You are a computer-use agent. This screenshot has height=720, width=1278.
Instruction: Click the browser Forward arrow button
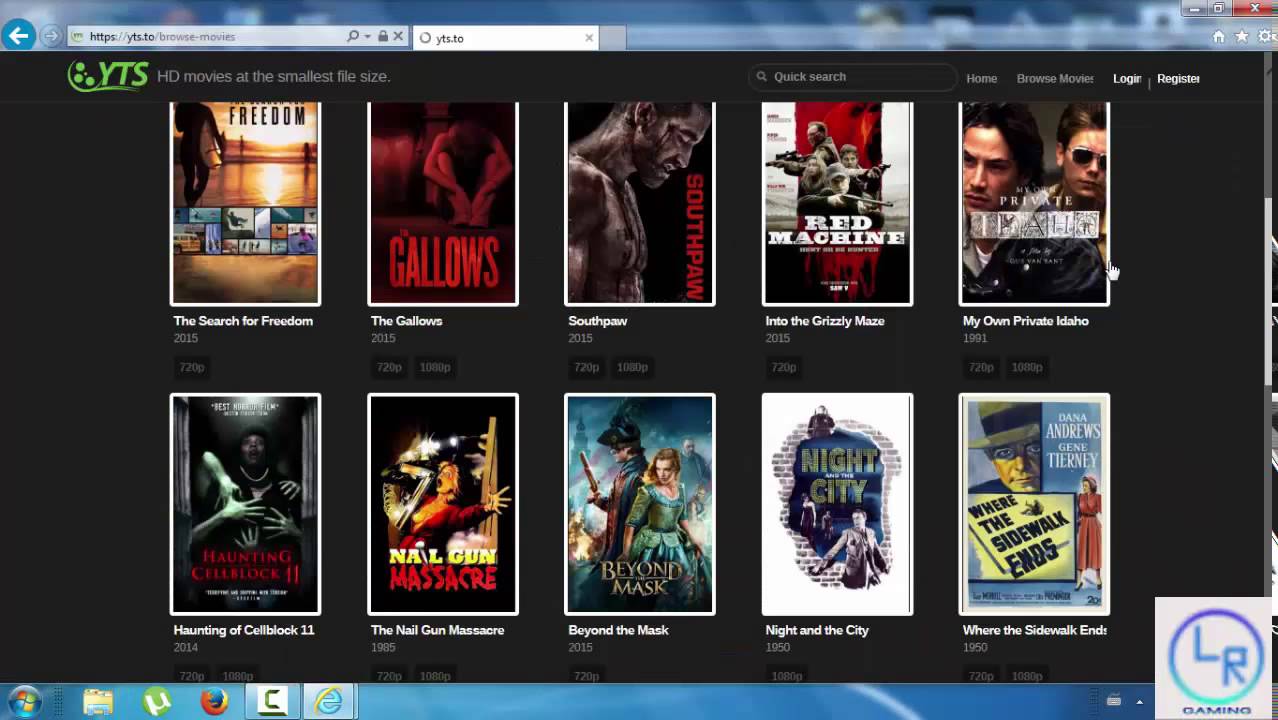[51, 37]
